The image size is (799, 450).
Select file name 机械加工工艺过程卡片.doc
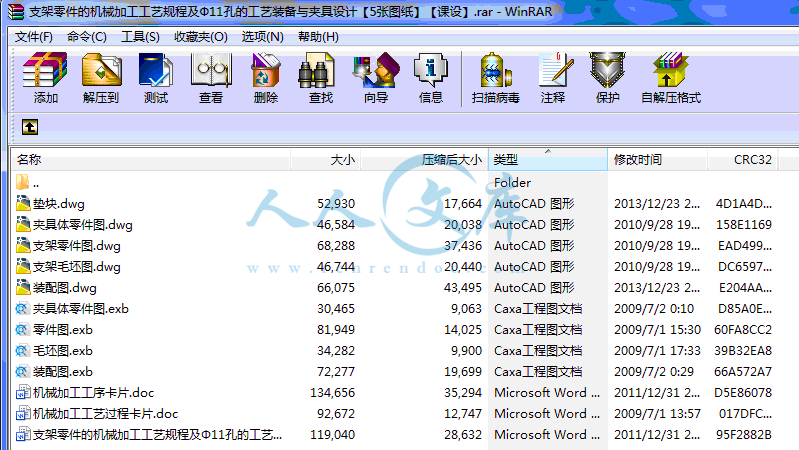point(105,413)
